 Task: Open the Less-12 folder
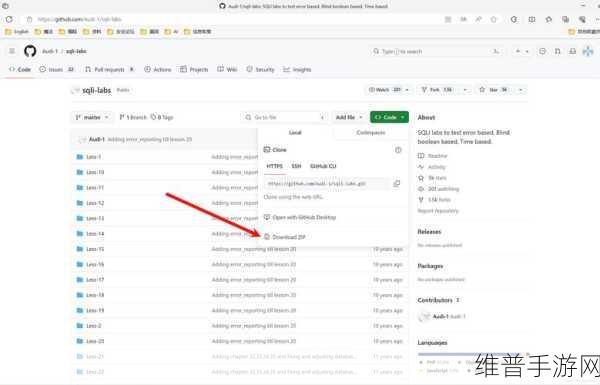(95, 203)
